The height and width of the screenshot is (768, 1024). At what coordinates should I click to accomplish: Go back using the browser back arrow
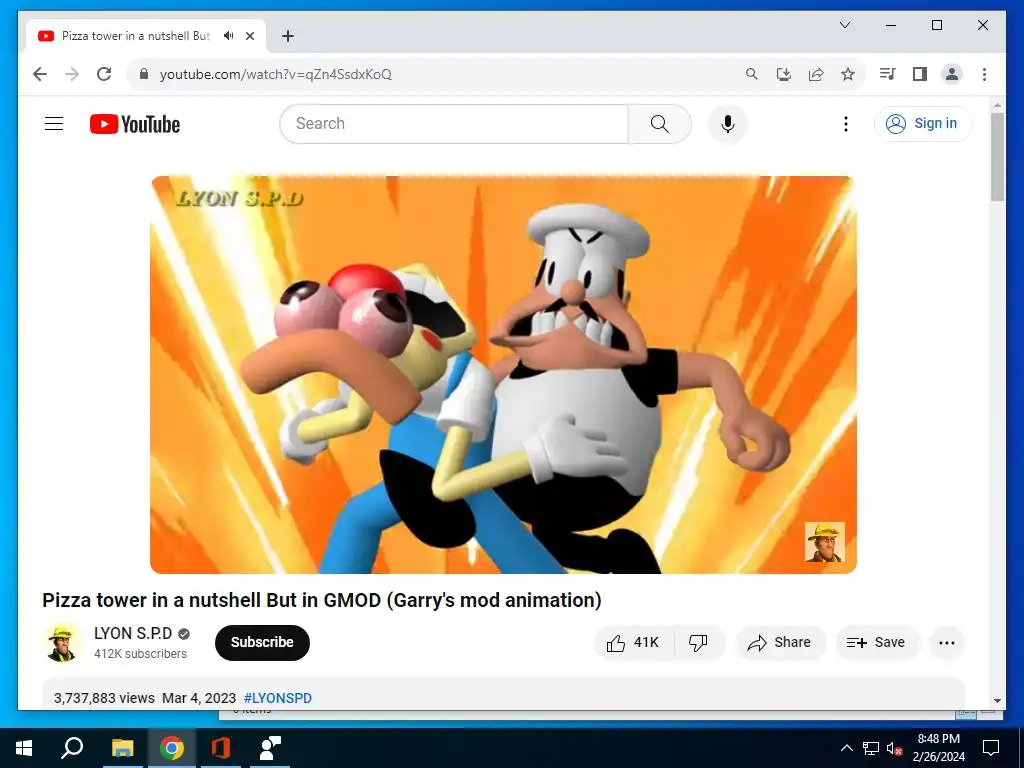coord(40,74)
